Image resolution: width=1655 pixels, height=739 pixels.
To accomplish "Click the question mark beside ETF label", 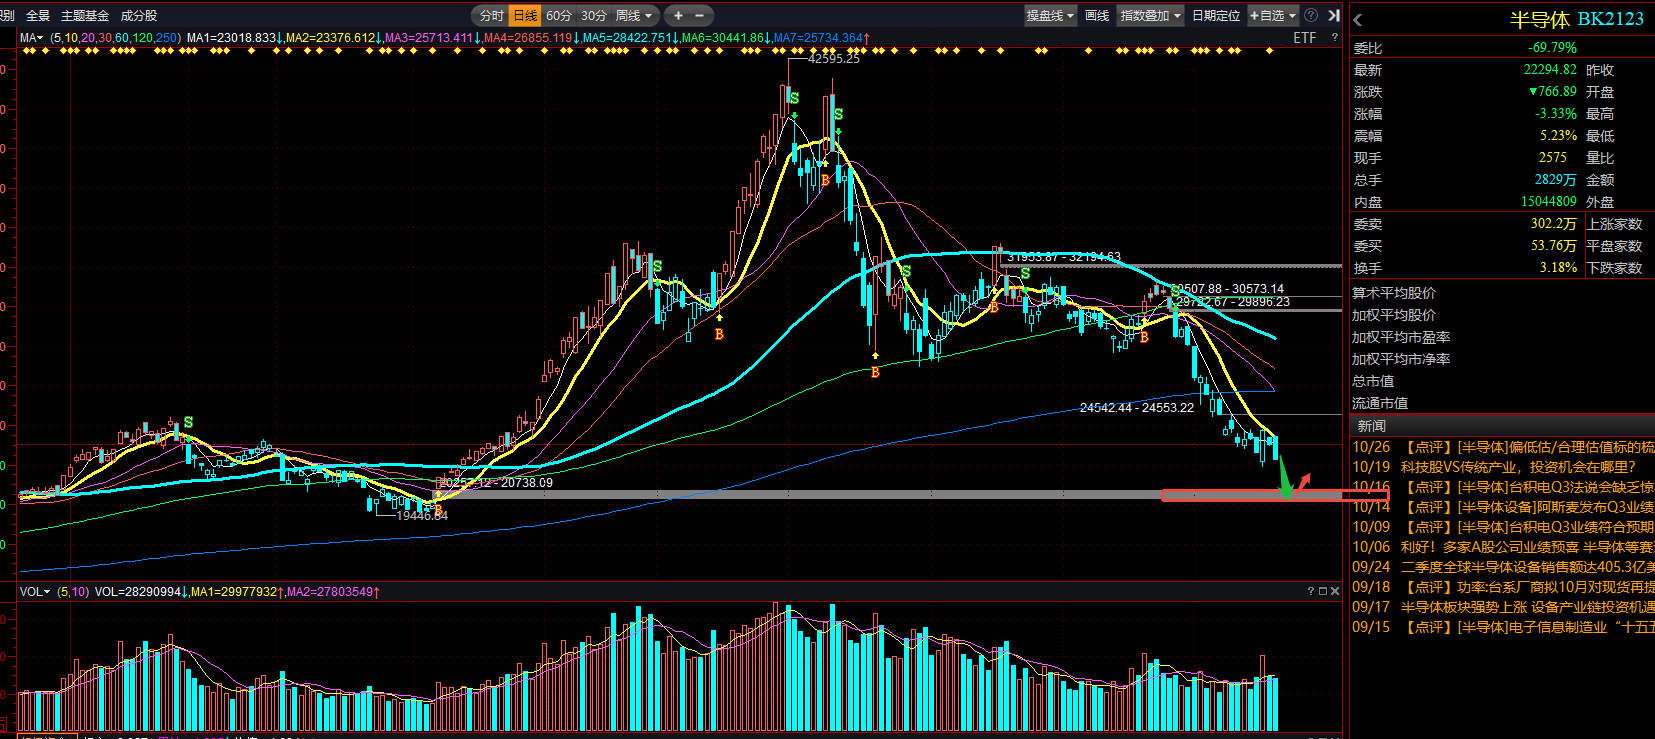I will click(1334, 37).
